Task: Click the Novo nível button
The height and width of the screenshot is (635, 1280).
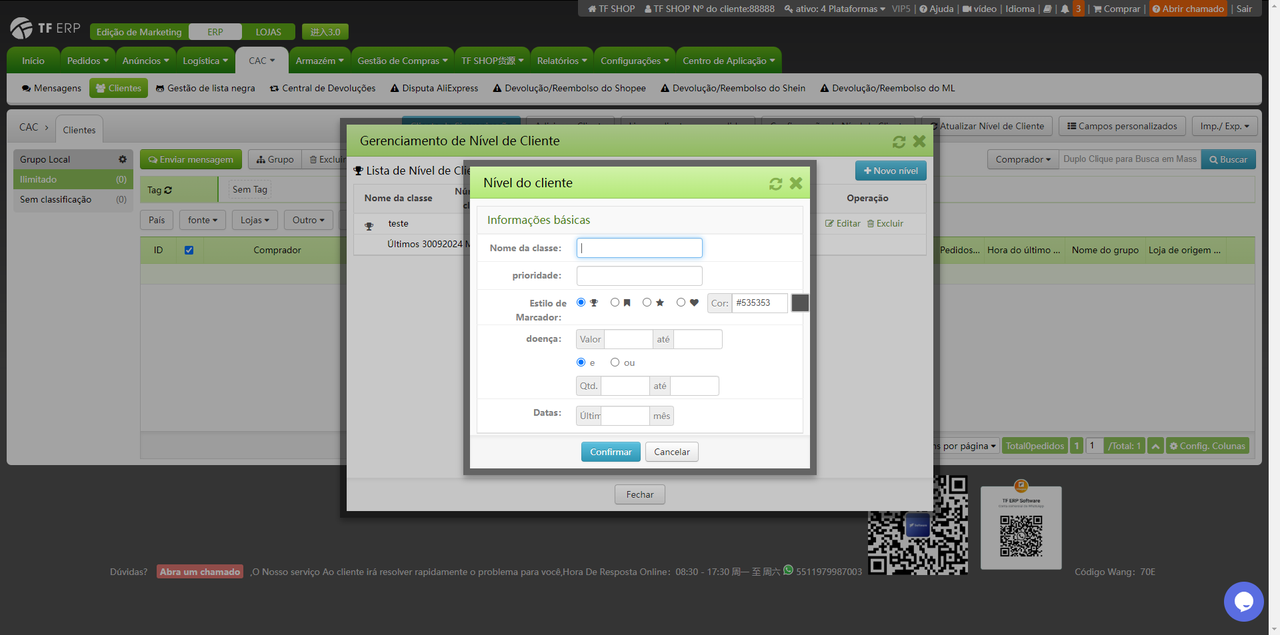Action: click(x=890, y=171)
